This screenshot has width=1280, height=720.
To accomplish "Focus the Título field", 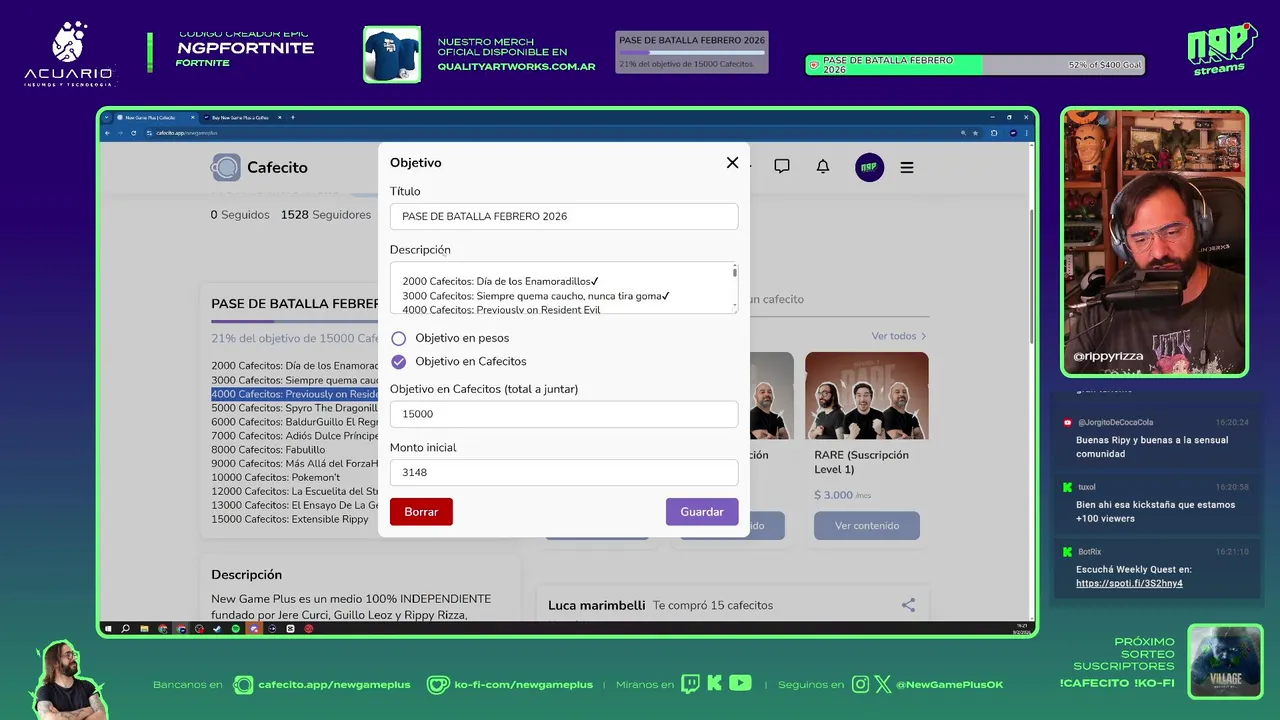I will (x=564, y=216).
